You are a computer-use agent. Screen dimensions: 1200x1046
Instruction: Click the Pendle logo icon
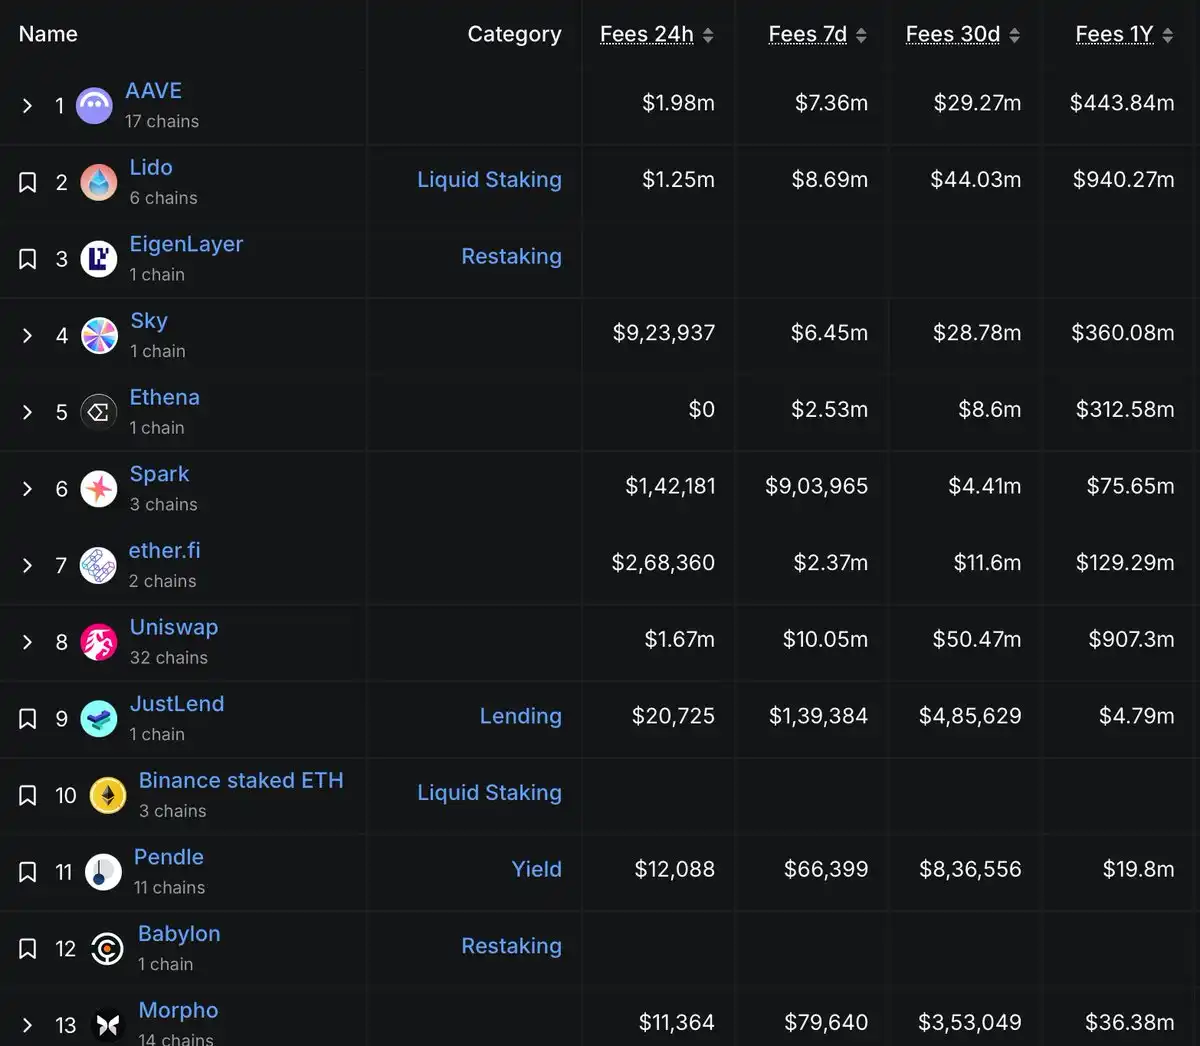tap(103, 872)
